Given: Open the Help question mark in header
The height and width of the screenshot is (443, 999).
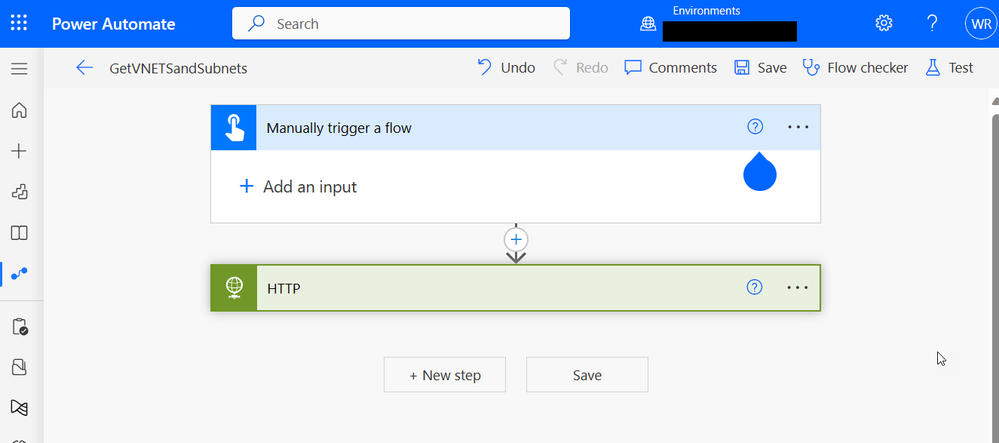Looking at the screenshot, I should click(932, 24).
